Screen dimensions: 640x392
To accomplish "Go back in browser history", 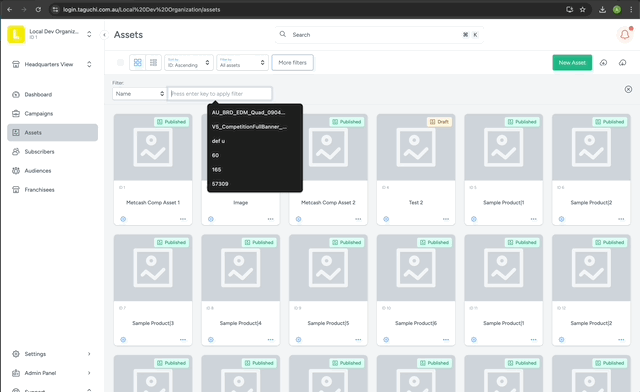I will tap(10, 9).
